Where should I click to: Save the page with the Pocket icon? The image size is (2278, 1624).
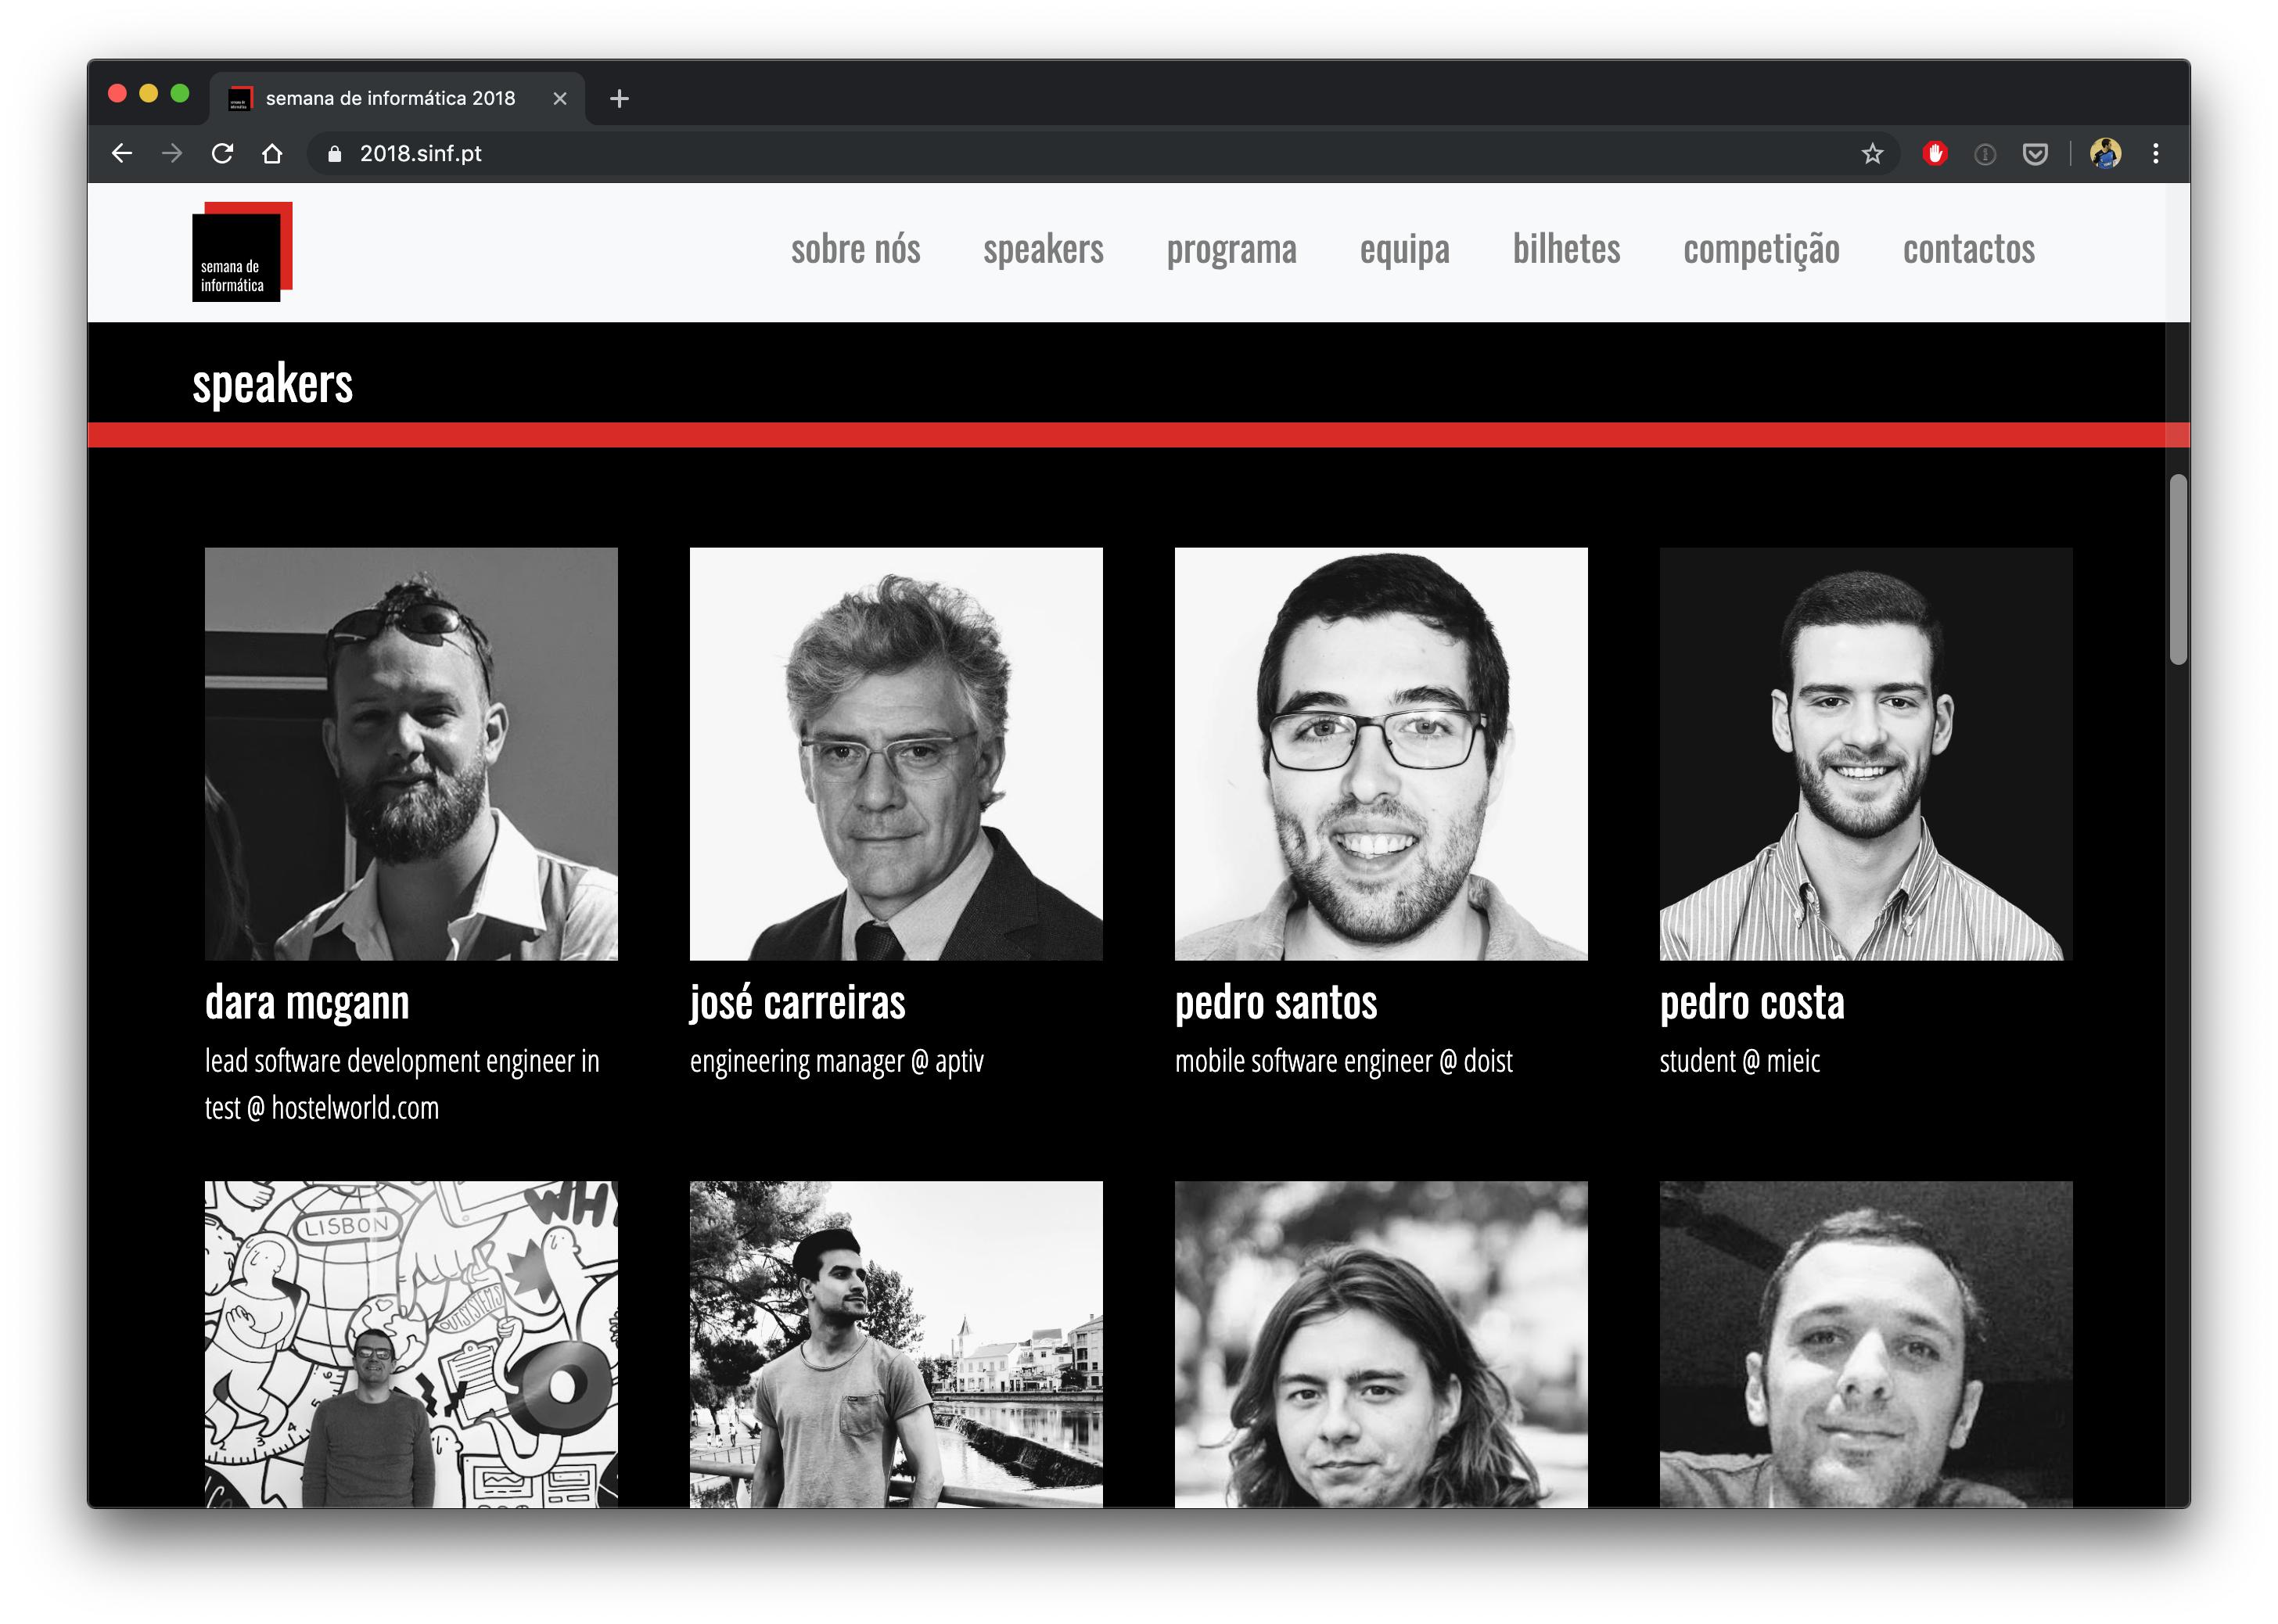[2034, 153]
